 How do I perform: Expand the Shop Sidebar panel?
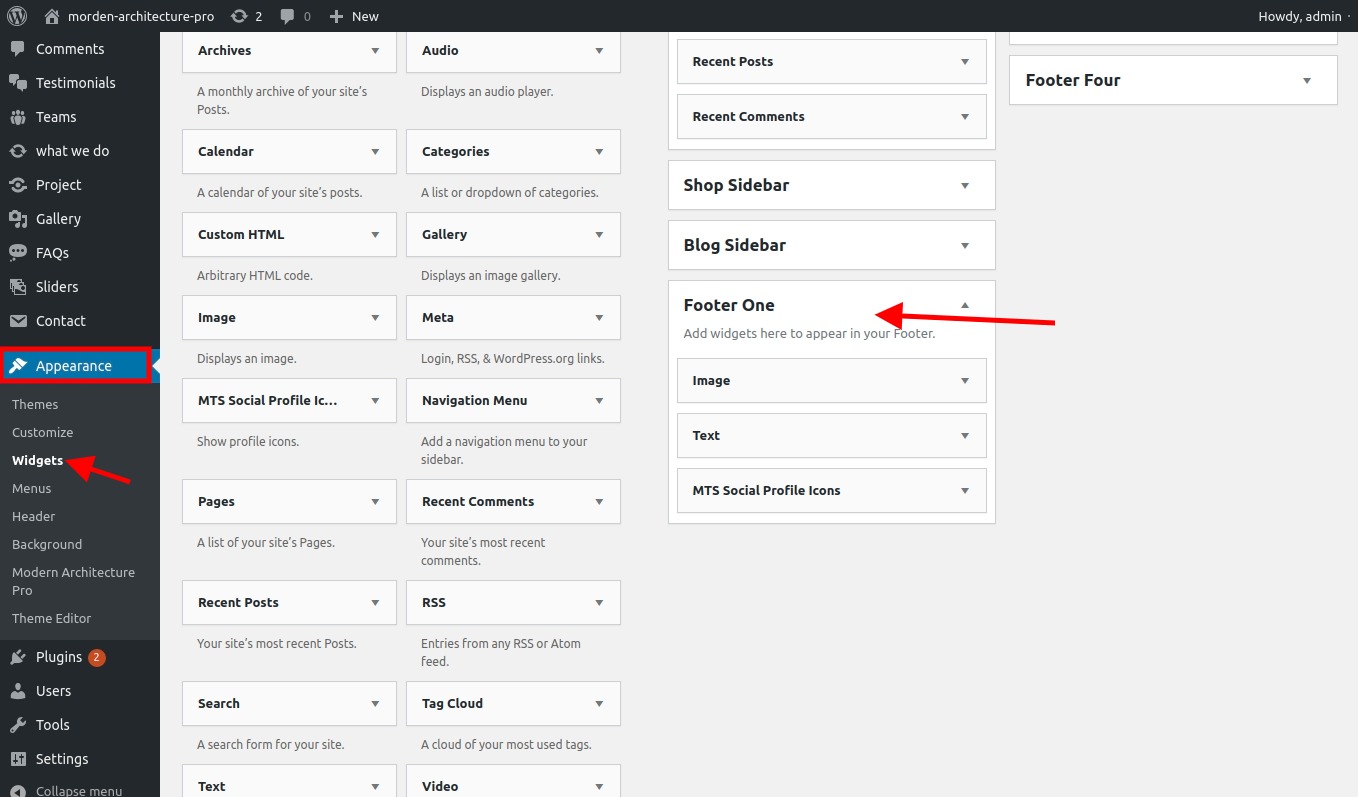pyautogui.click(x=964, y=185)
